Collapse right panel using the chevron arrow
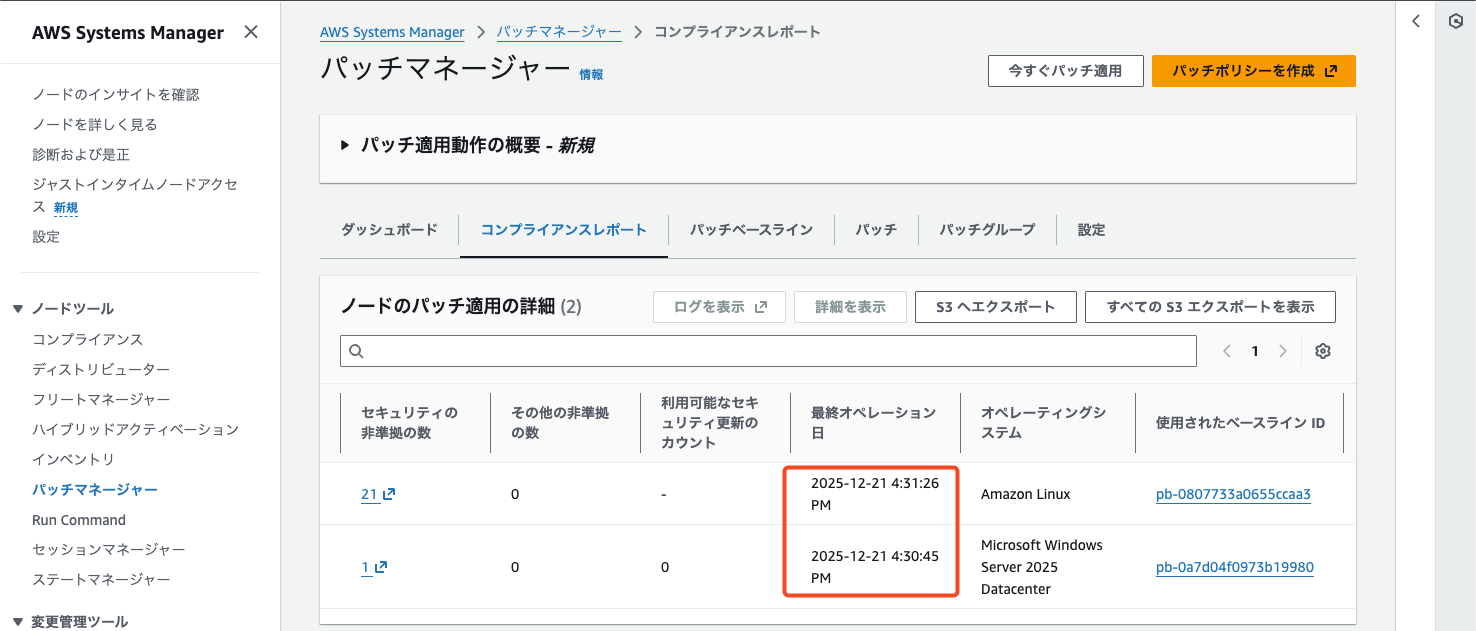 tap(1416, 21)
